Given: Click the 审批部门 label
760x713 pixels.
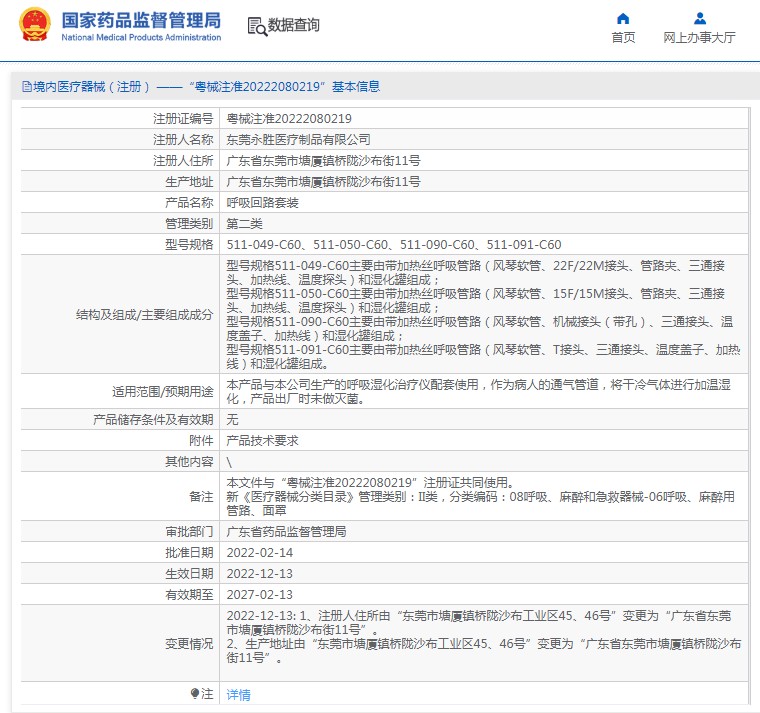Looking at the screenshot, I should pos(189,532).
